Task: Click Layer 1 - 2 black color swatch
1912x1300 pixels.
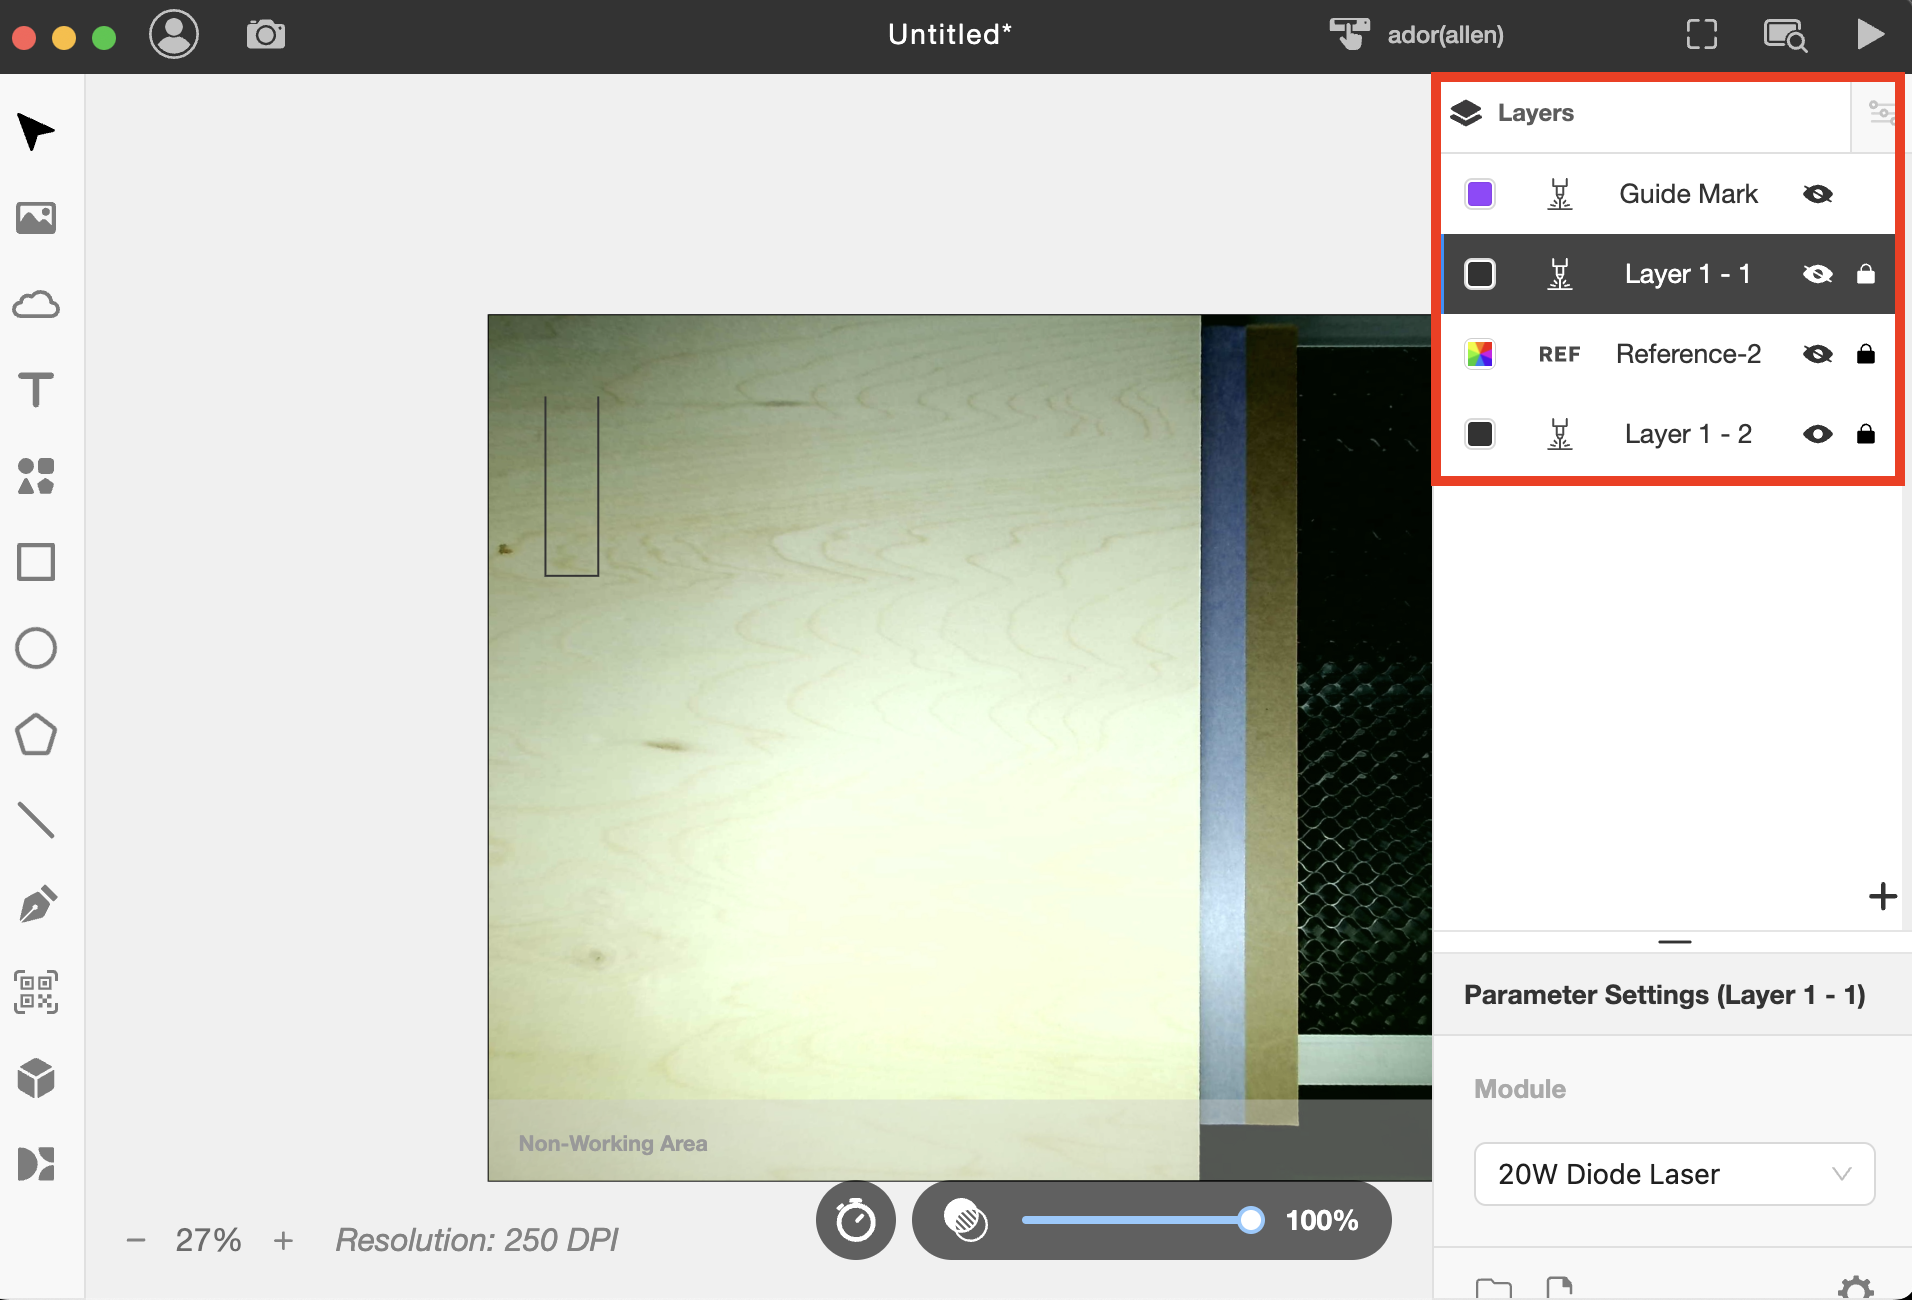Action: (1480, 434)
